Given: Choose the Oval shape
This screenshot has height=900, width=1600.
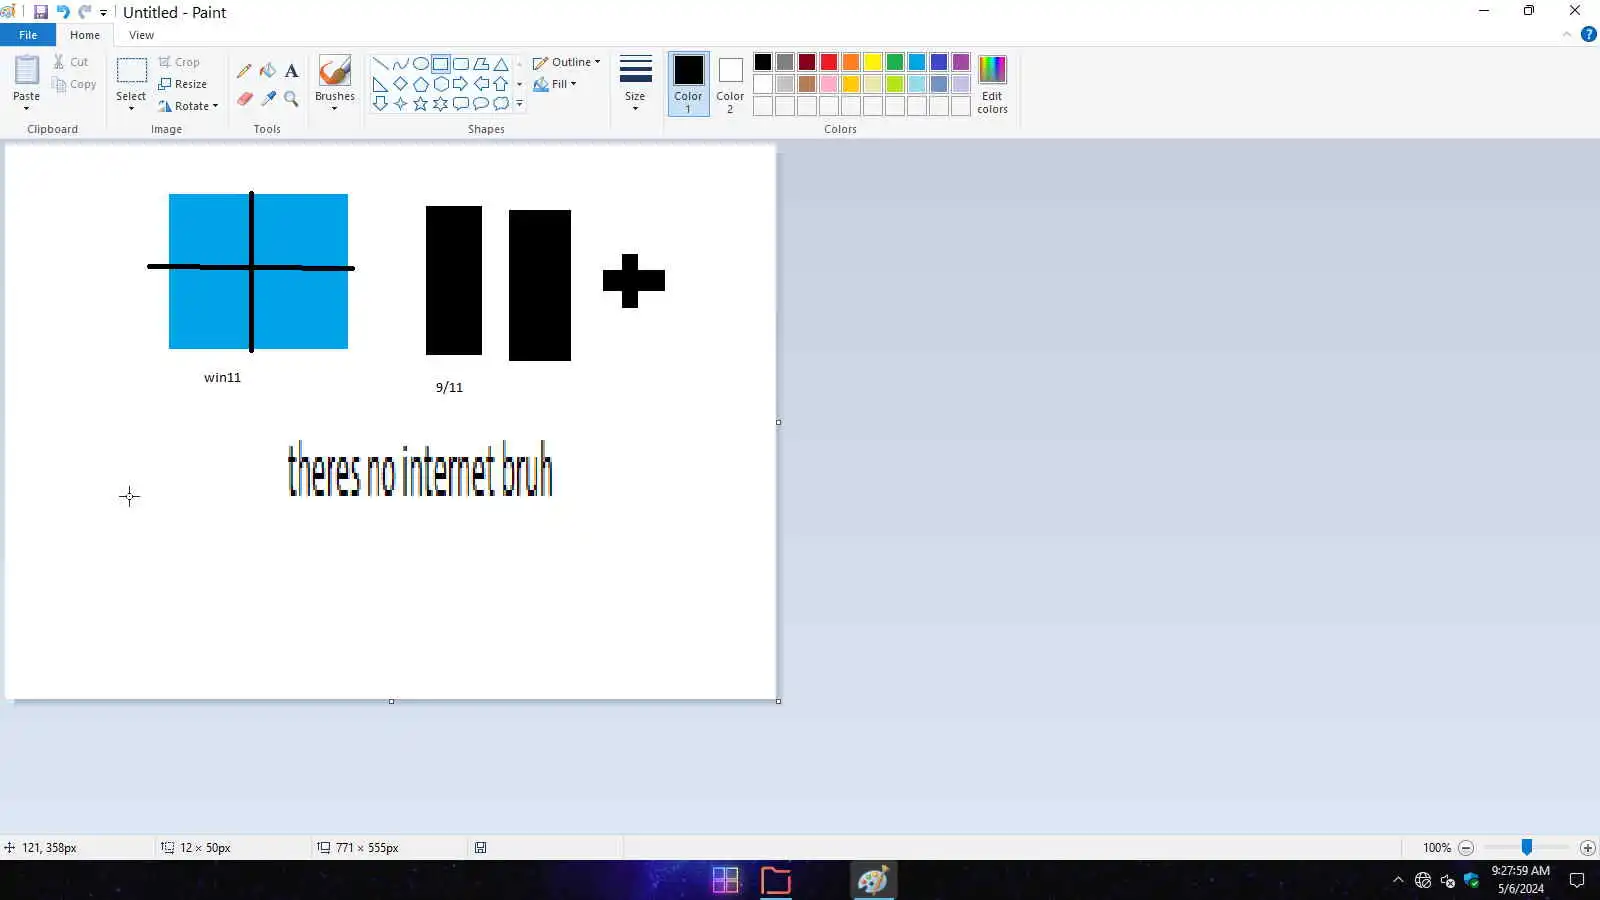Looking at the screenshot, I should 420,64.
